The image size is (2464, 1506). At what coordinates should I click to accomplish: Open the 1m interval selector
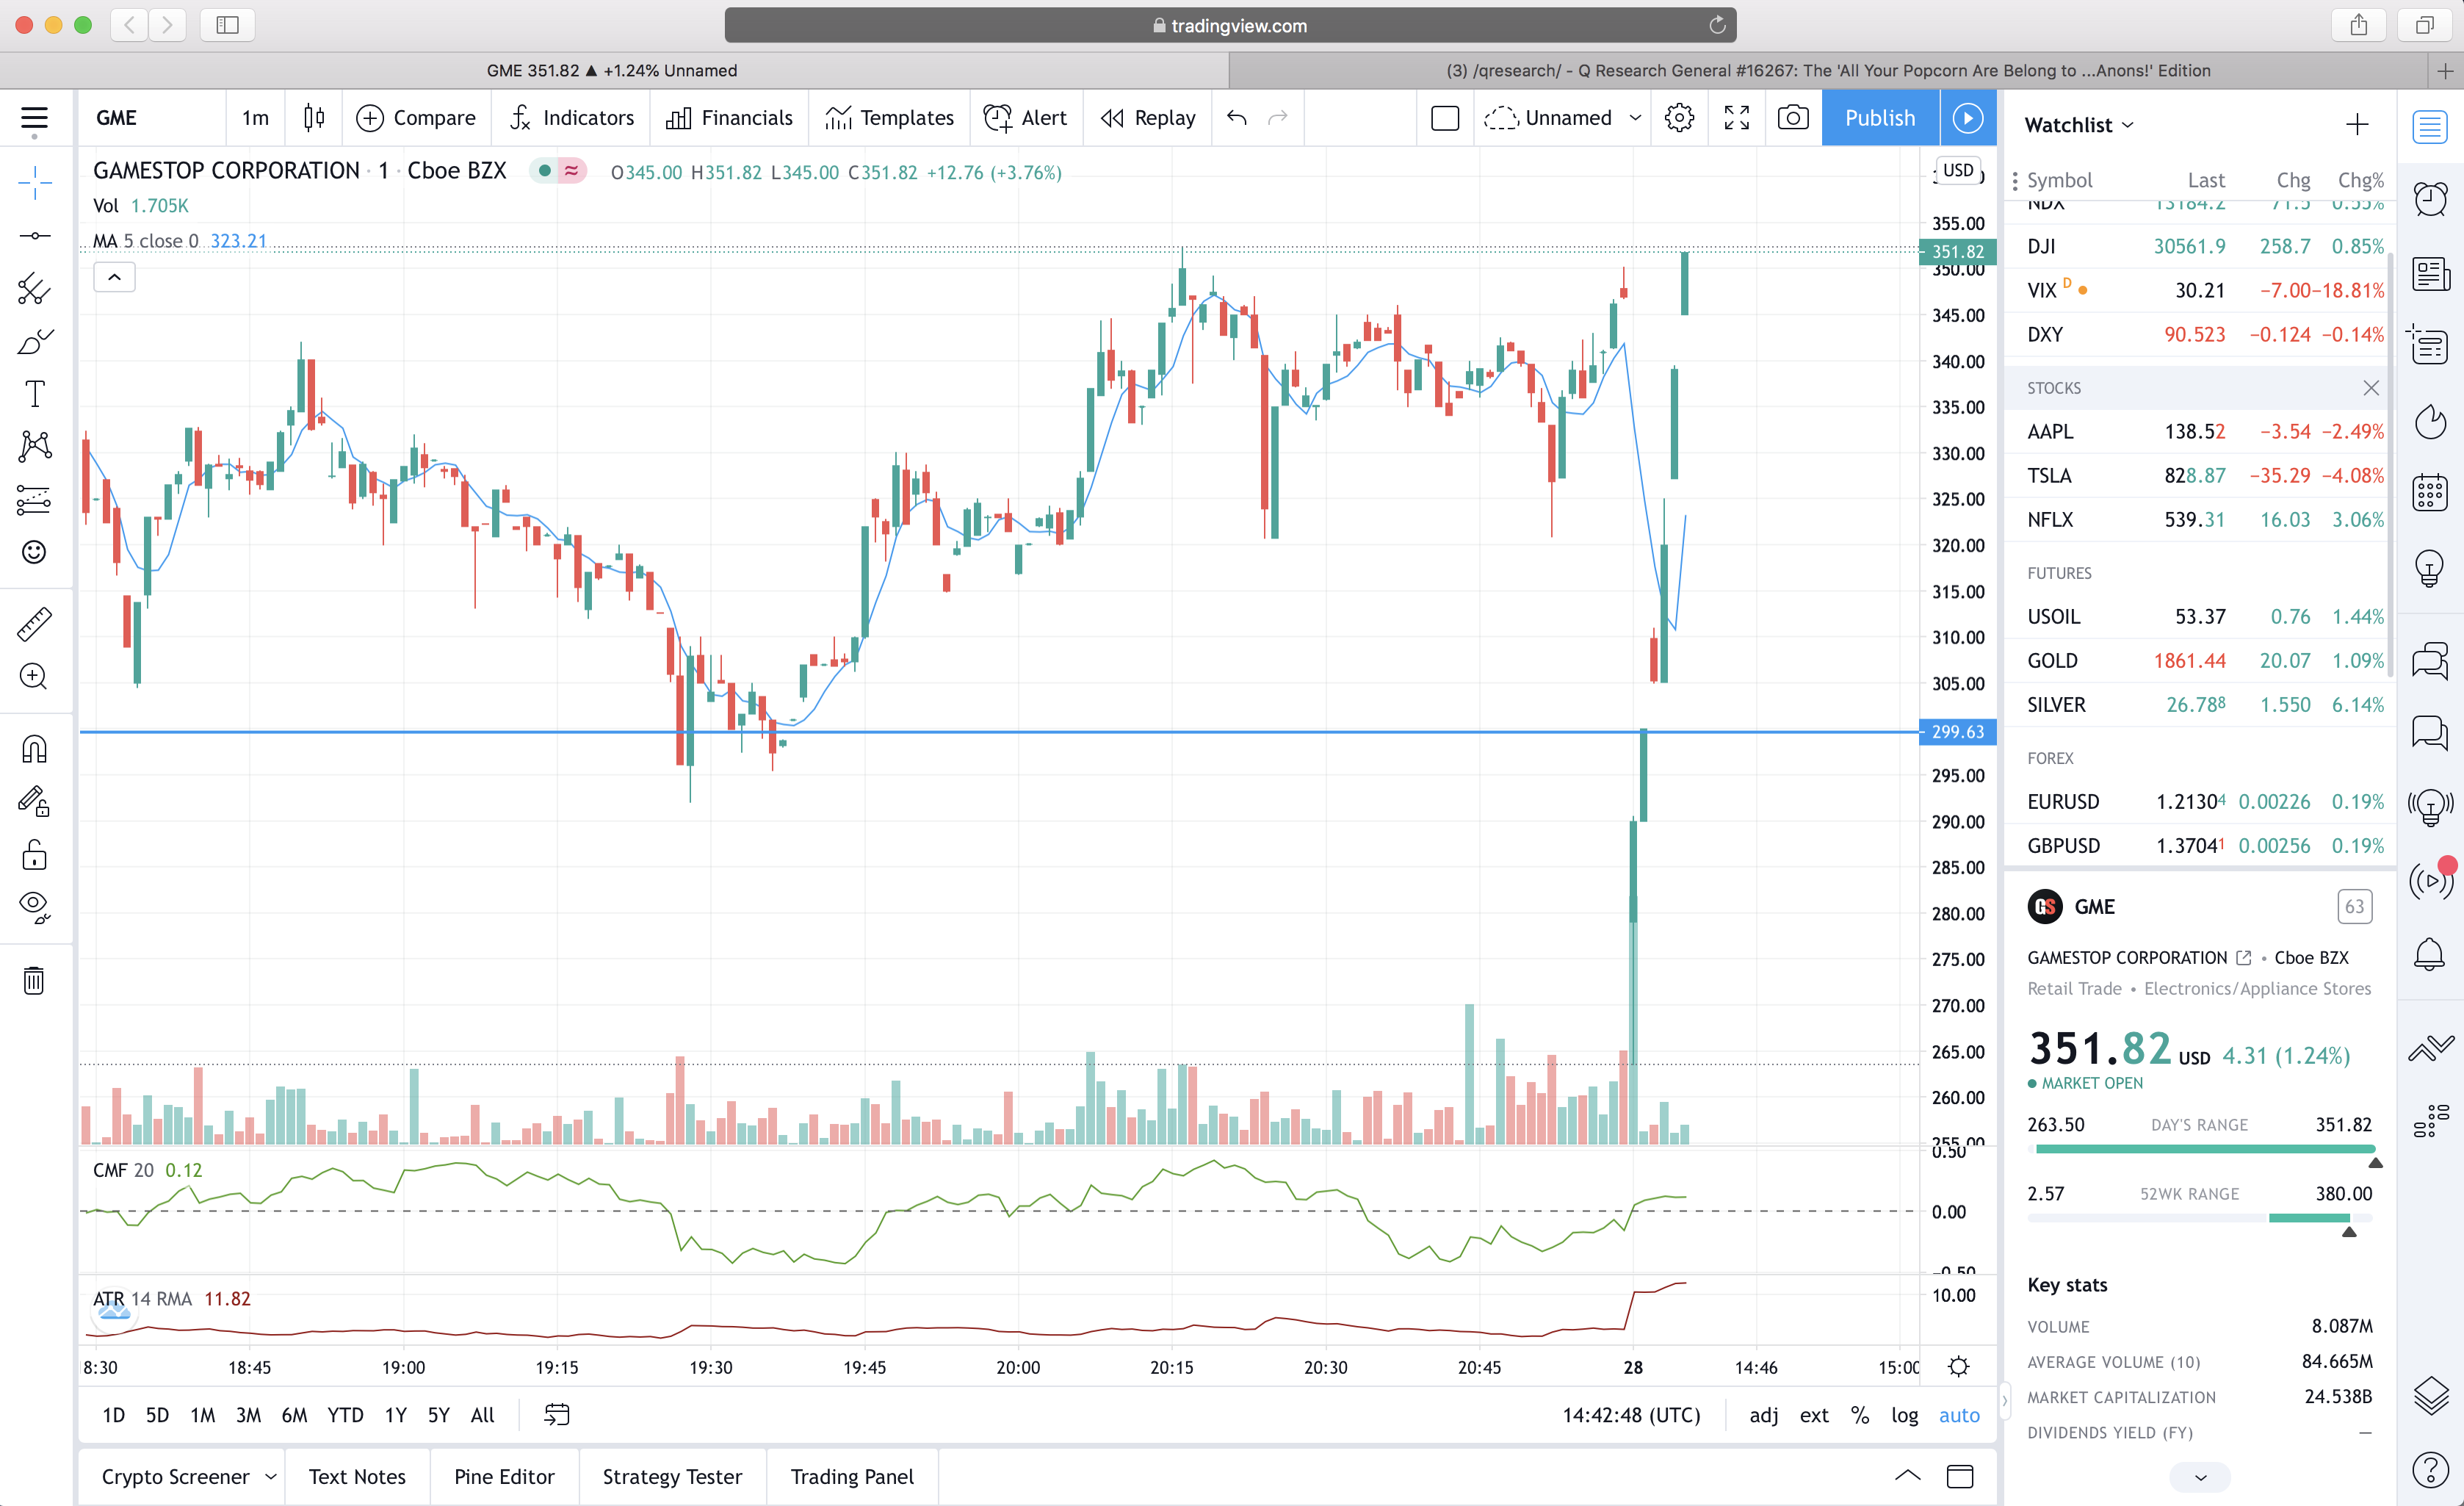coord(255,118)
